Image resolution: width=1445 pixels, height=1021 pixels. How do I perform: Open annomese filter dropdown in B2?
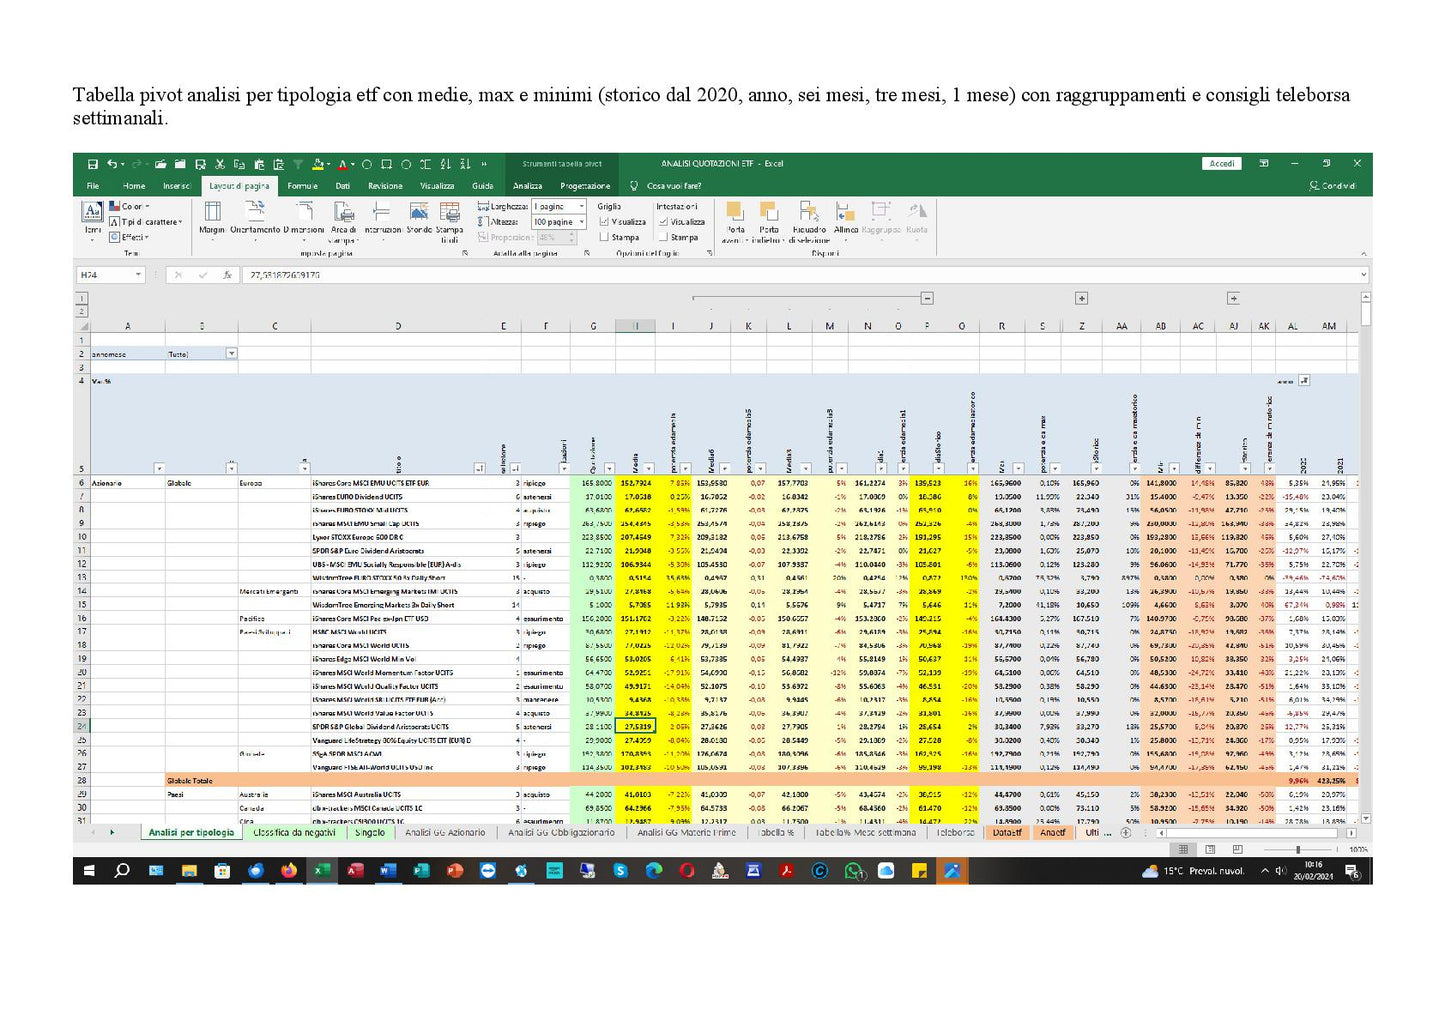[x=232, y=354]
